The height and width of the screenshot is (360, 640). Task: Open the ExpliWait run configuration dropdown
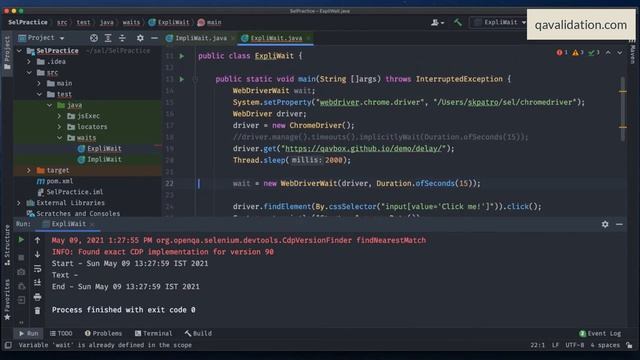click(x=499, y=22)
